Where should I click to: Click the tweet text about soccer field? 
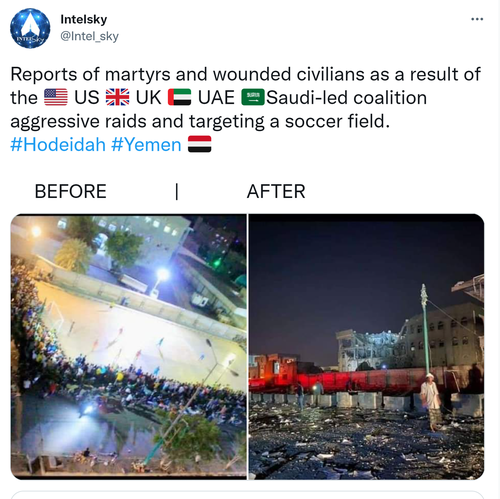[x=245, y=109]
